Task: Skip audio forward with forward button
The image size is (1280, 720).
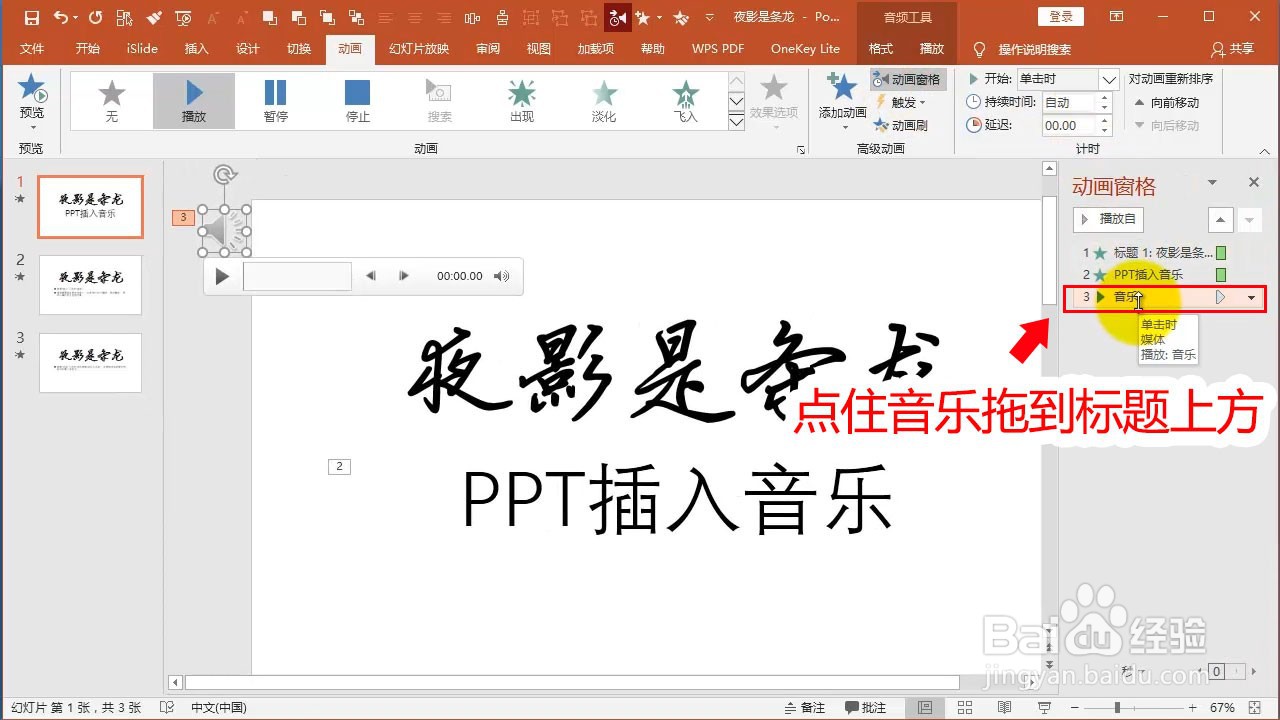Action: 404,276
